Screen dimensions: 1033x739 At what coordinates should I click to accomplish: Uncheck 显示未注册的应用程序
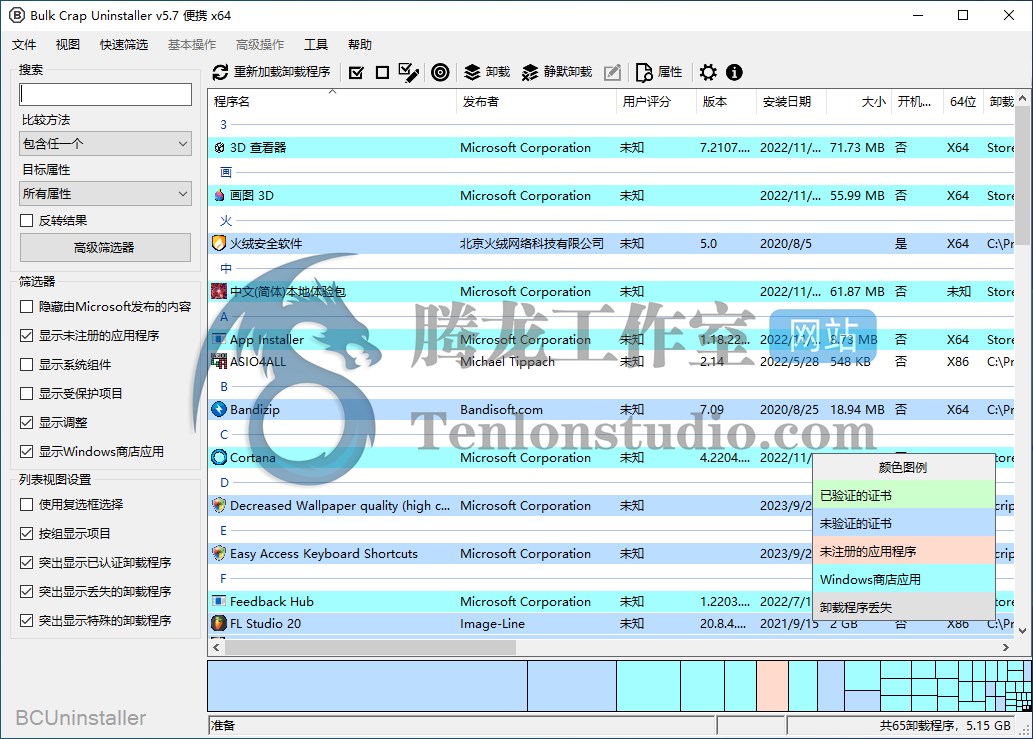click(26, 335)
